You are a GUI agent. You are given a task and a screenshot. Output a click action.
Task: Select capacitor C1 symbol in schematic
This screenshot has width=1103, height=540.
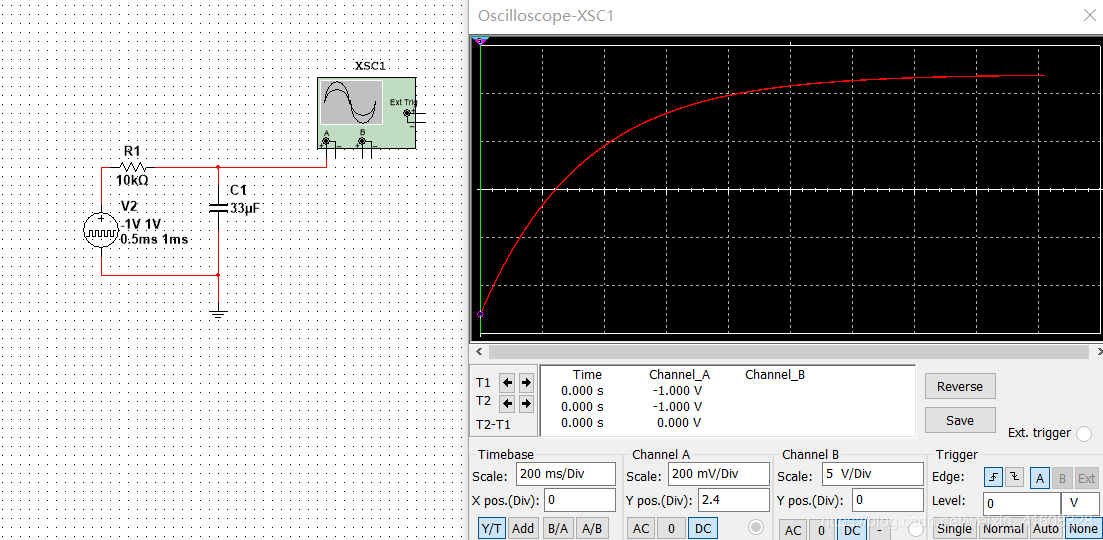(x=218, y=207)
